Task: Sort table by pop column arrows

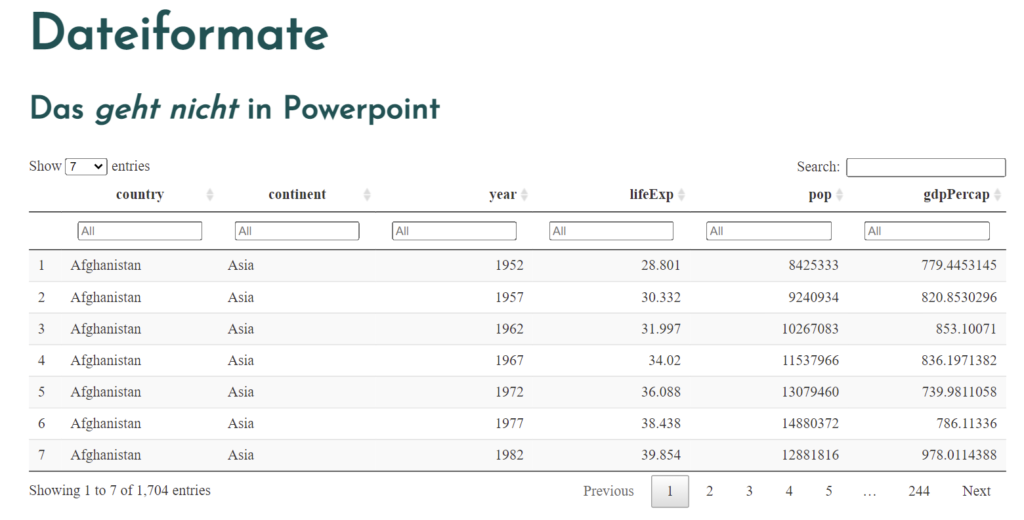Action: pos(839,195)
